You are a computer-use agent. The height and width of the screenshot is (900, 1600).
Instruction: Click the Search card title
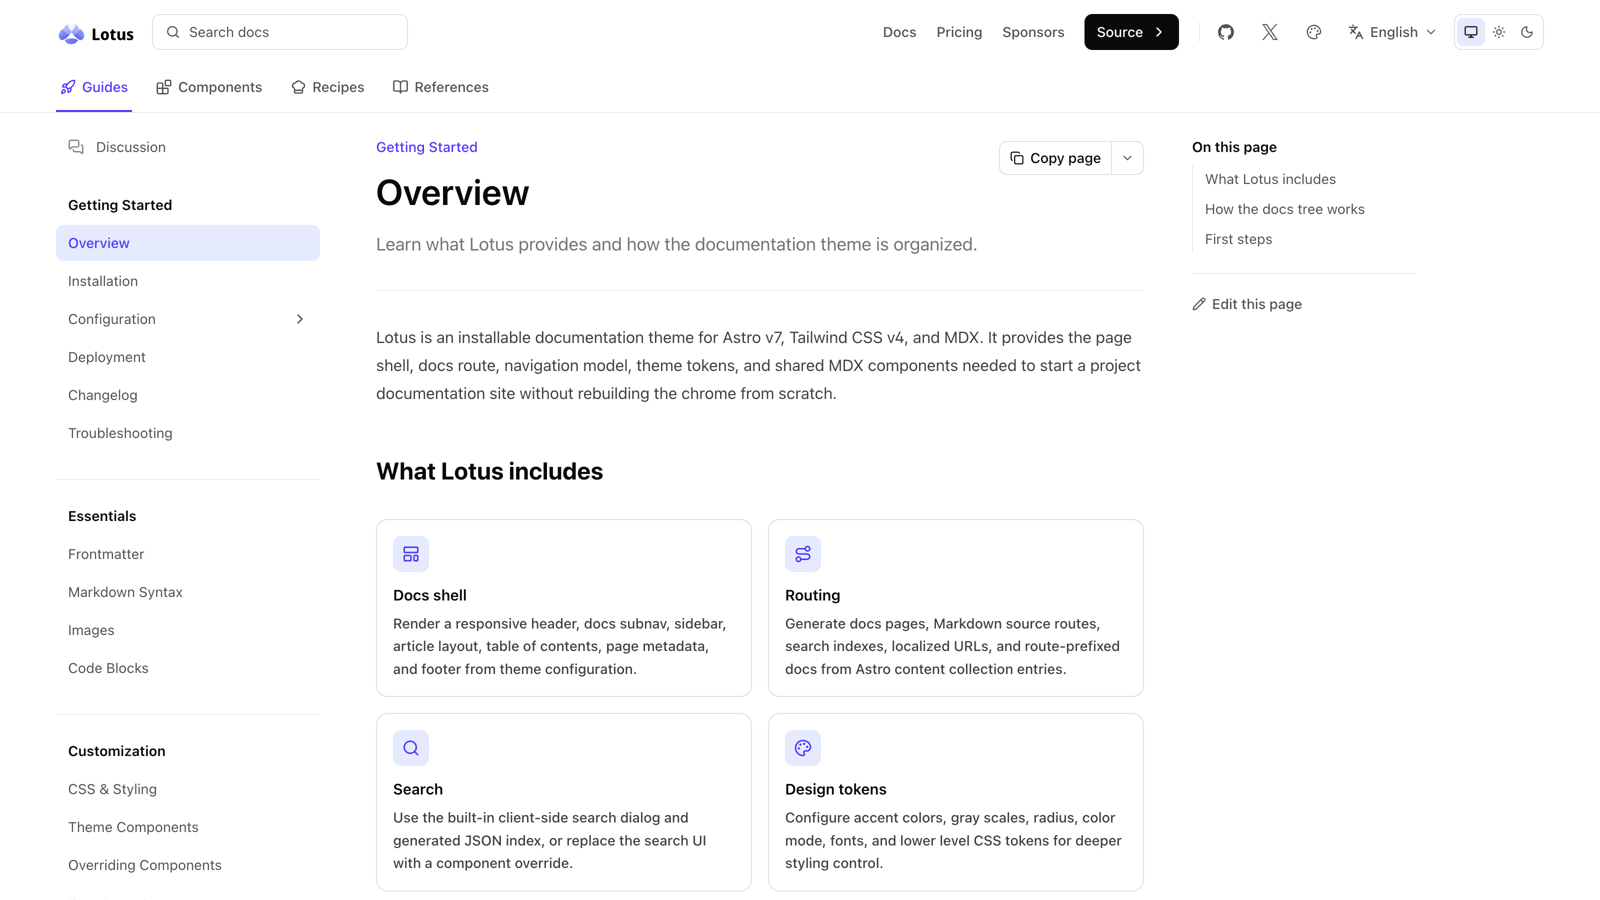pyautogui.click(x=418, y=789)
